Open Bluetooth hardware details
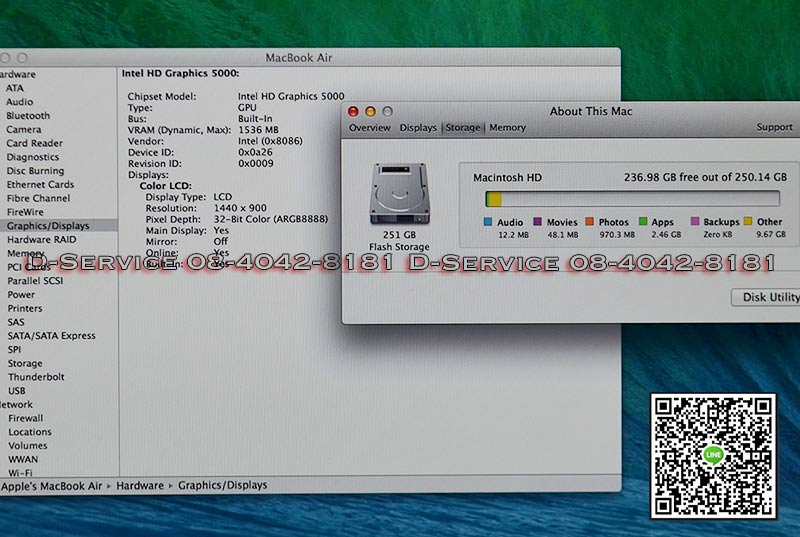The image size is (800, 537). pos(28,115)
